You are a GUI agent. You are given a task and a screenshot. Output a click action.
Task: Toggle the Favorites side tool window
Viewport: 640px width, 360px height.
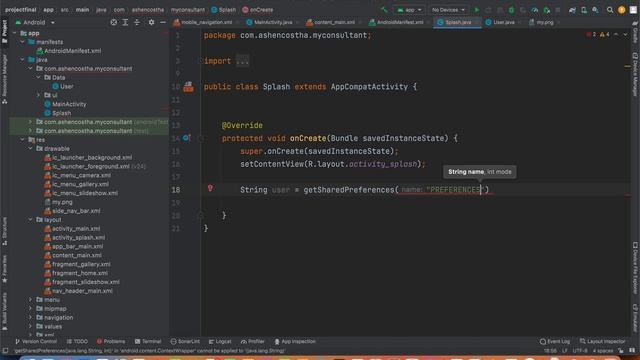(4, 269)
